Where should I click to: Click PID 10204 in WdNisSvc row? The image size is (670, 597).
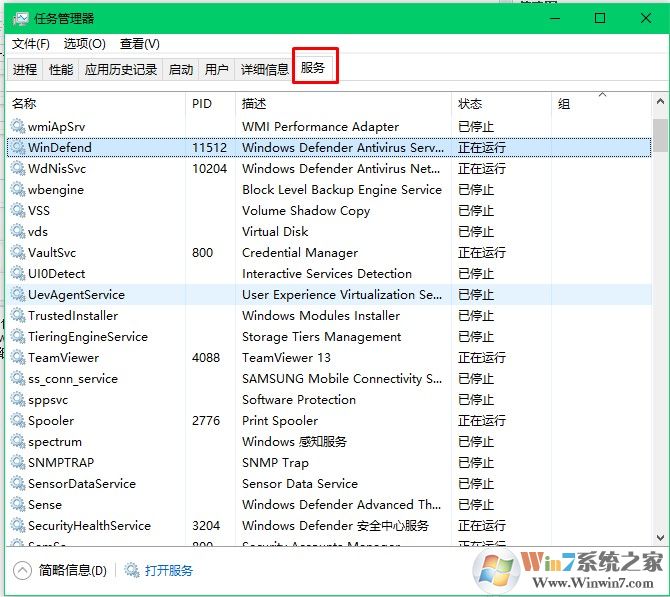209,168
